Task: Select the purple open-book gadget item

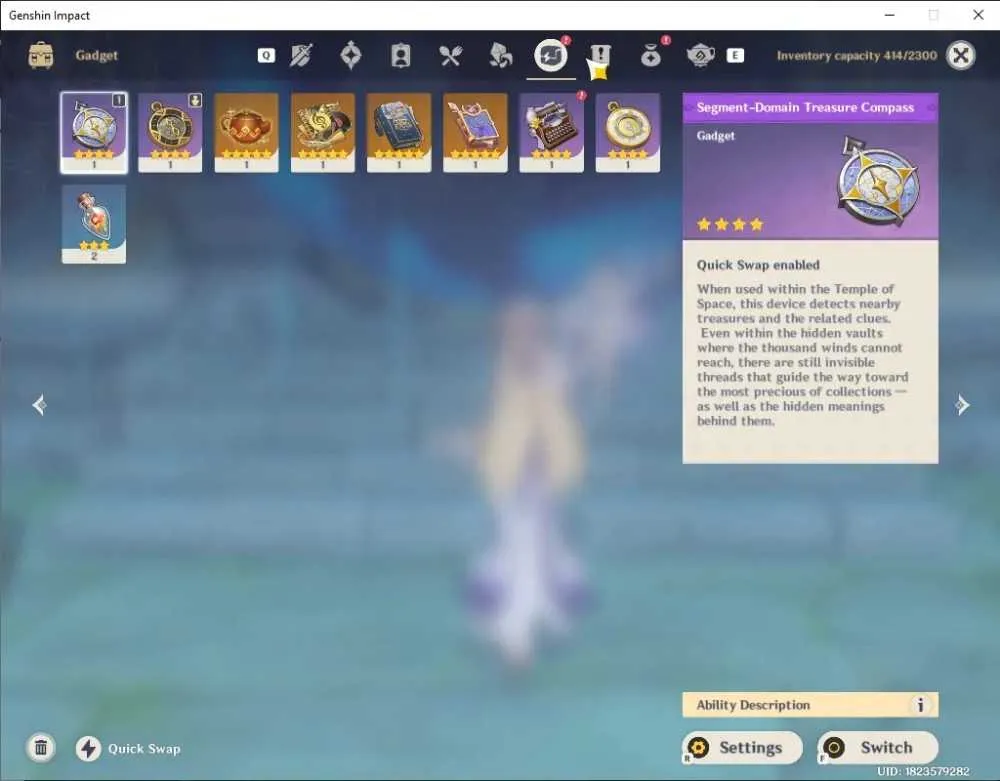Action: tap(475, 133)
